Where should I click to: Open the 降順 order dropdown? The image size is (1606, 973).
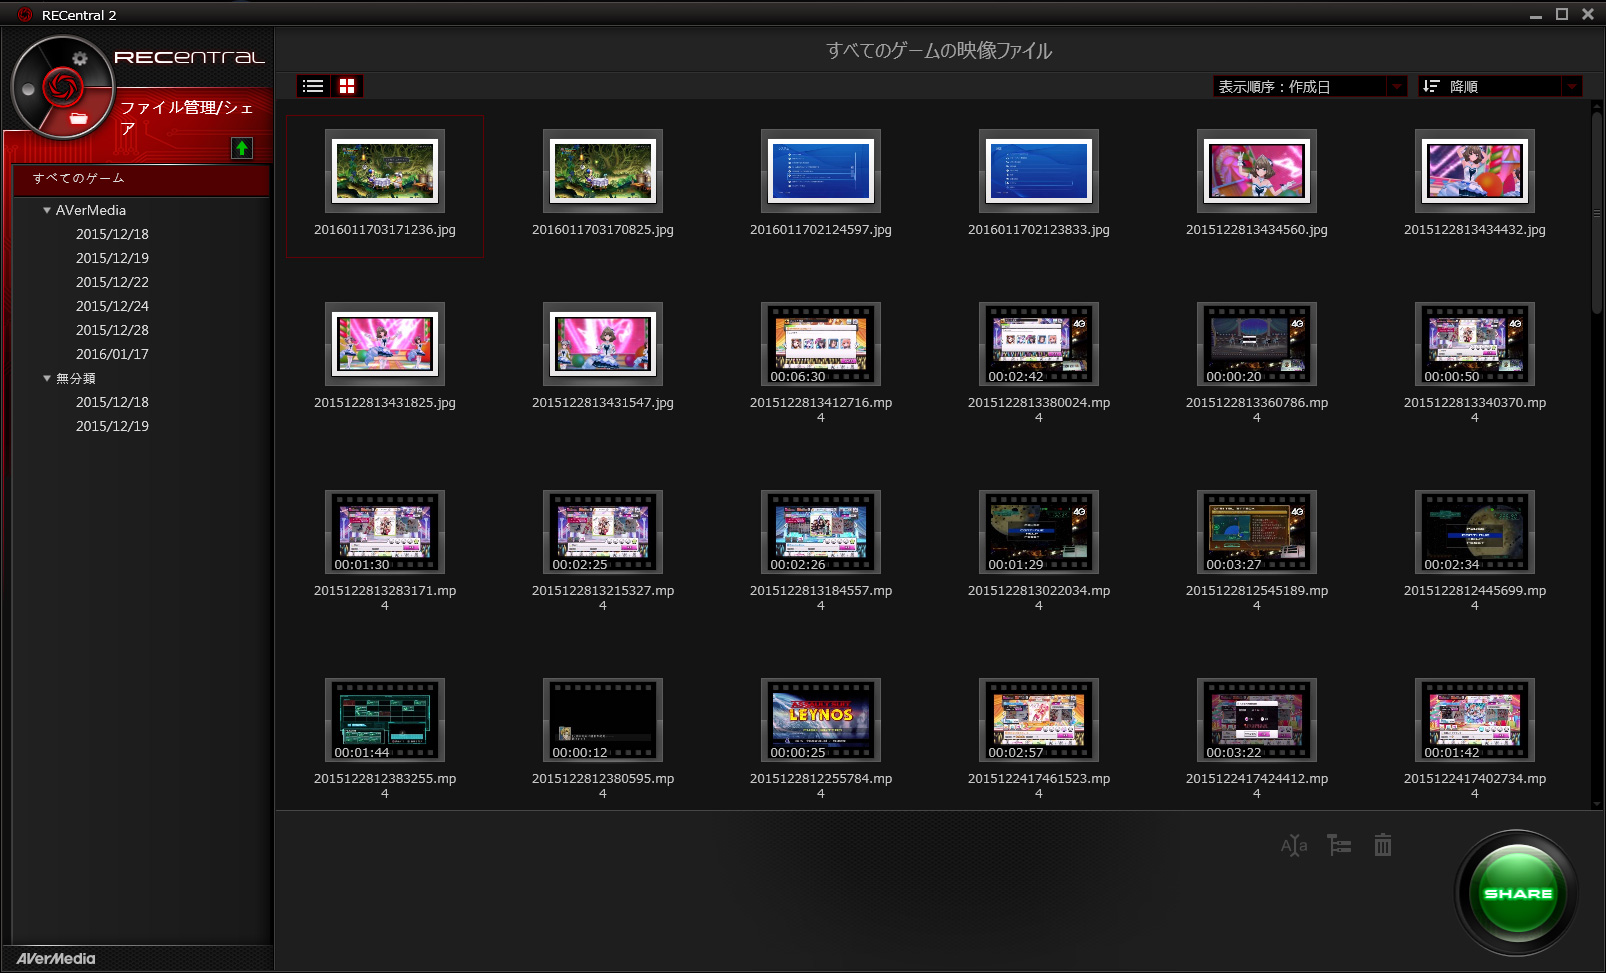tap(1501, 87)
